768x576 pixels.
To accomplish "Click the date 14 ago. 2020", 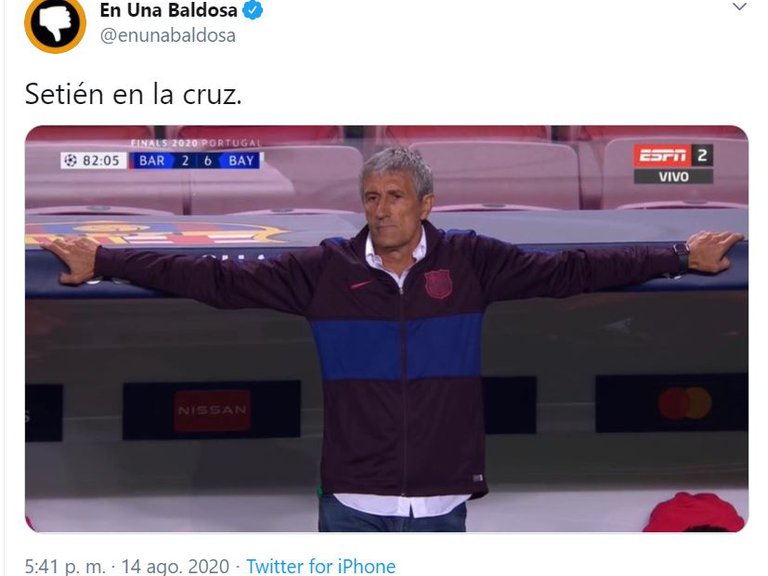I will (x=175, y=566).
